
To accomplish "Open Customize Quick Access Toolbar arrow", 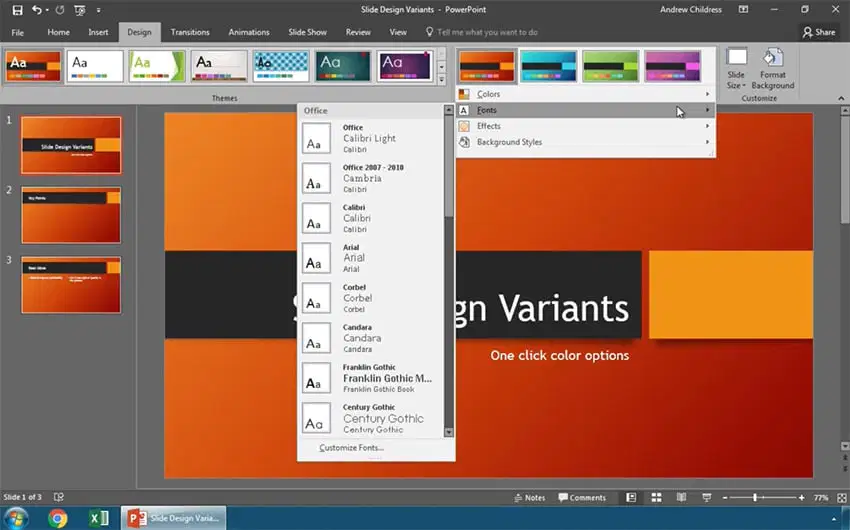I will click(98, 10).
